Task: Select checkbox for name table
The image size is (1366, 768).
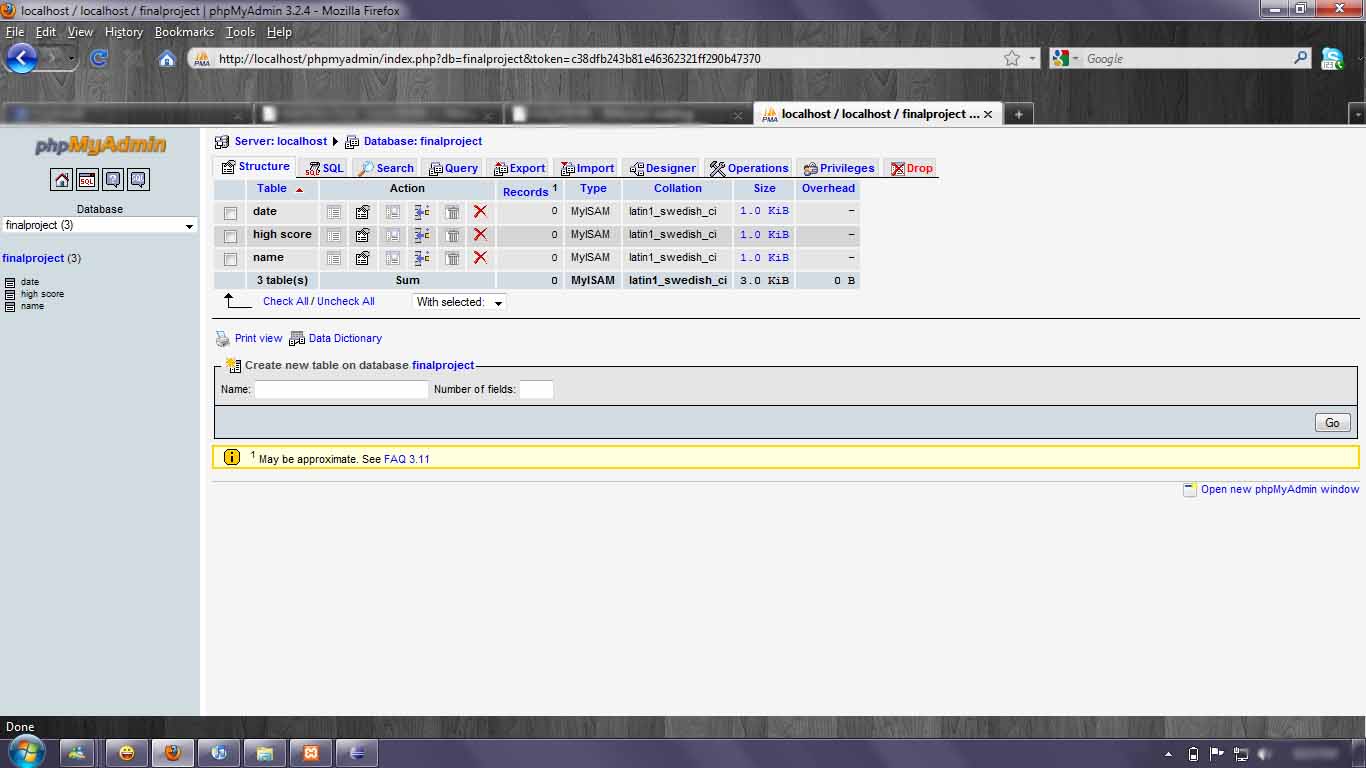Action: (x=230, y=259)
